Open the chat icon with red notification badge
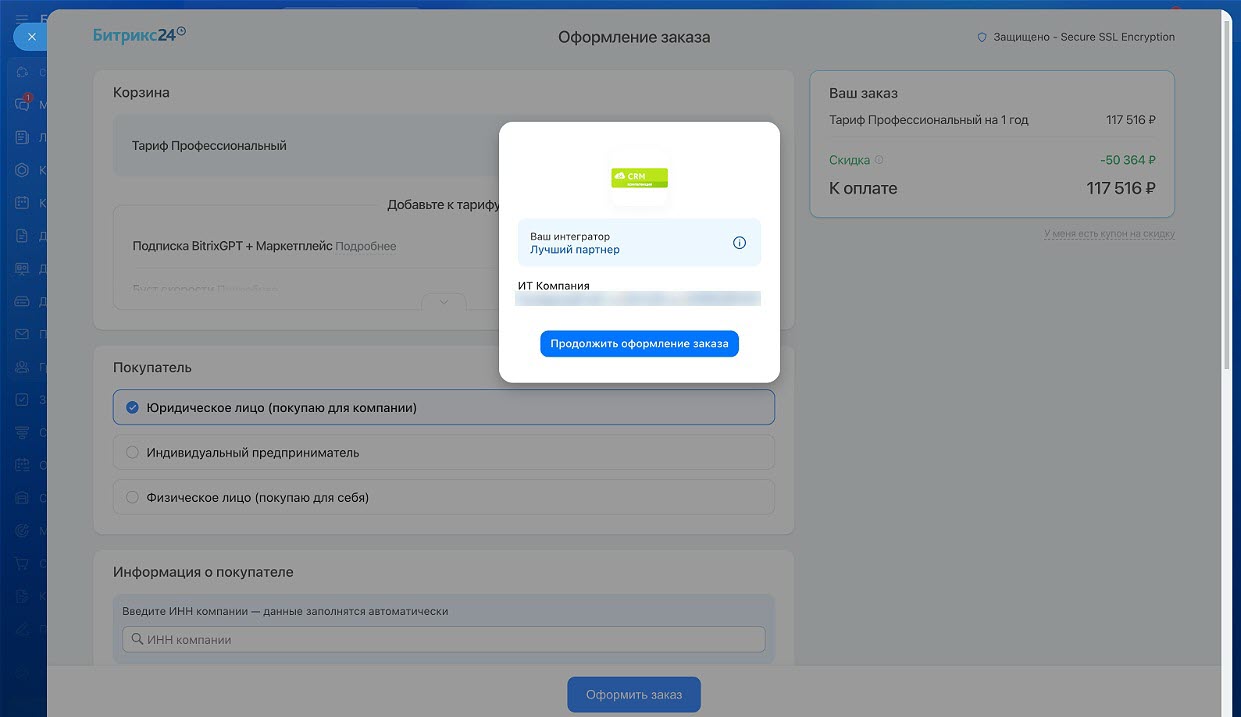Image resolution: width=1241 pixels, height=717 pixels. (x=22, y=103)
